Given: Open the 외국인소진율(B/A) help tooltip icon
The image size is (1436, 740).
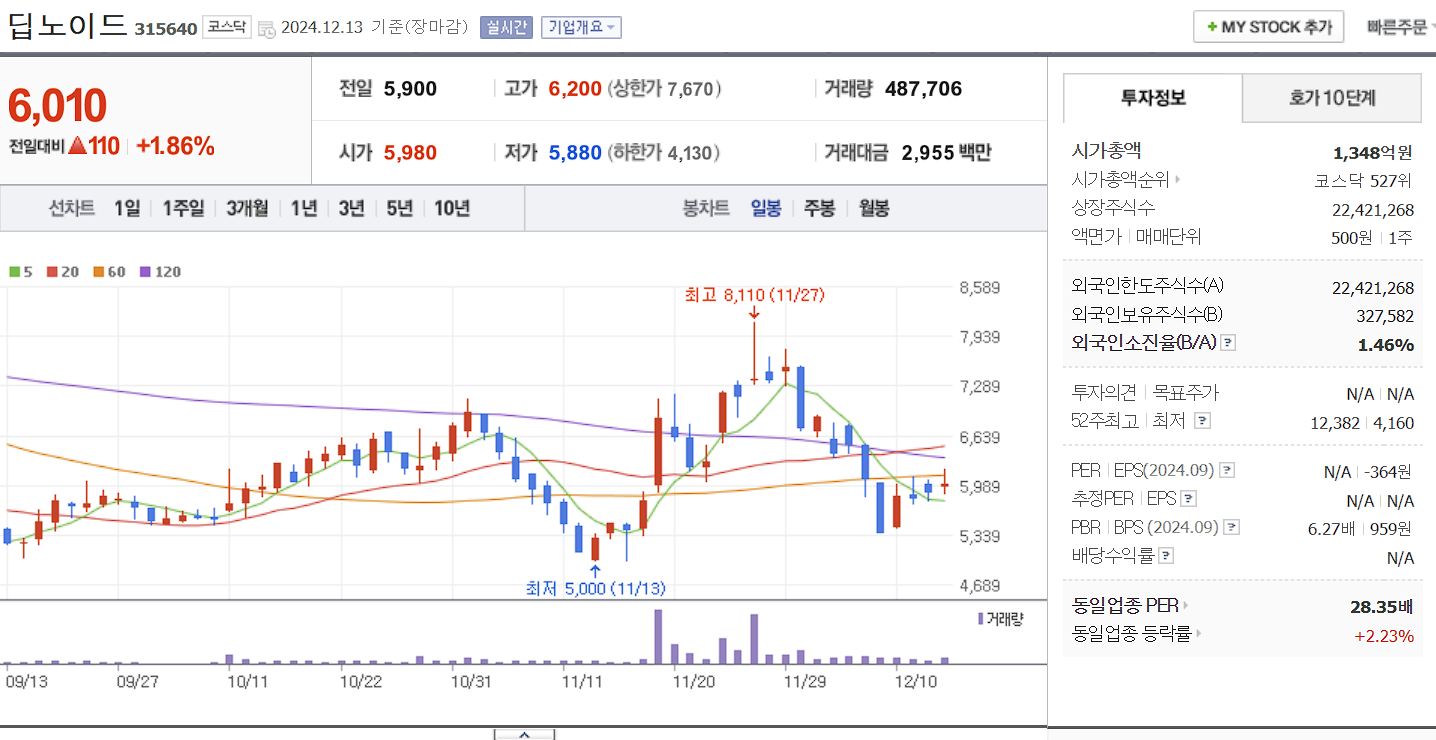Looking at the screenshot, I should [1227, 341].
